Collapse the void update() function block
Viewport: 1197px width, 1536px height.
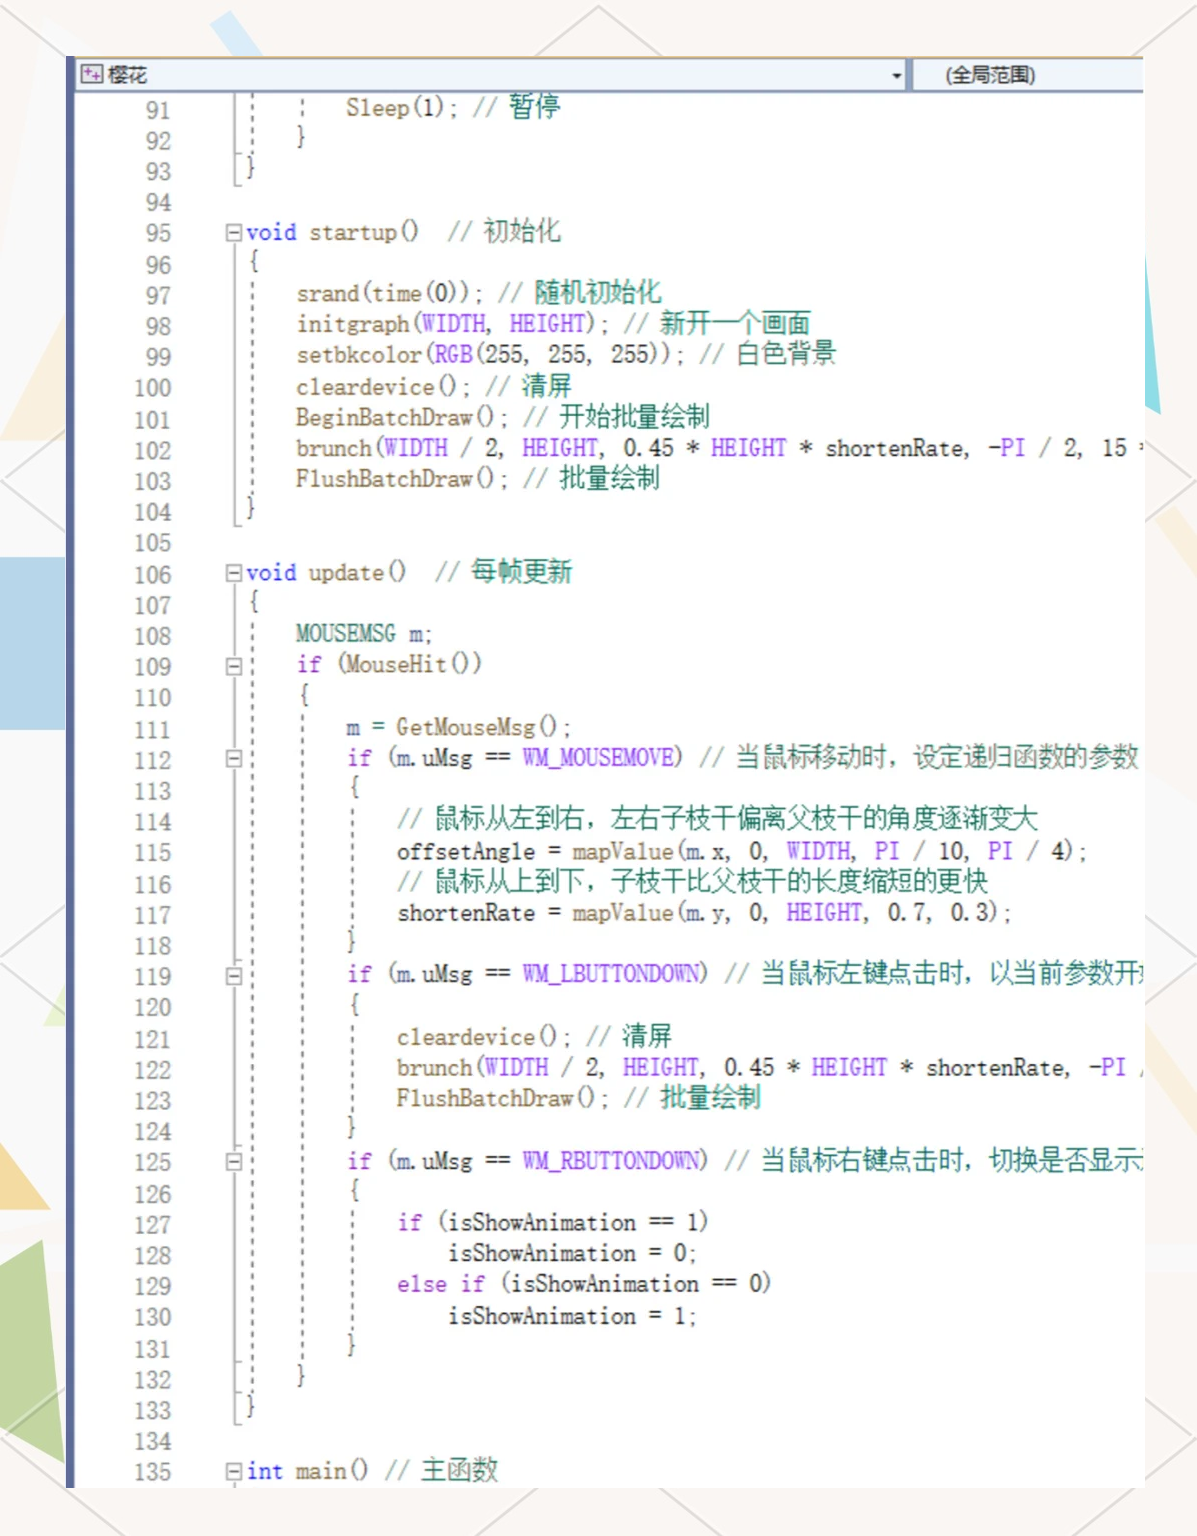pyautogui.click(x=233, y=573)
